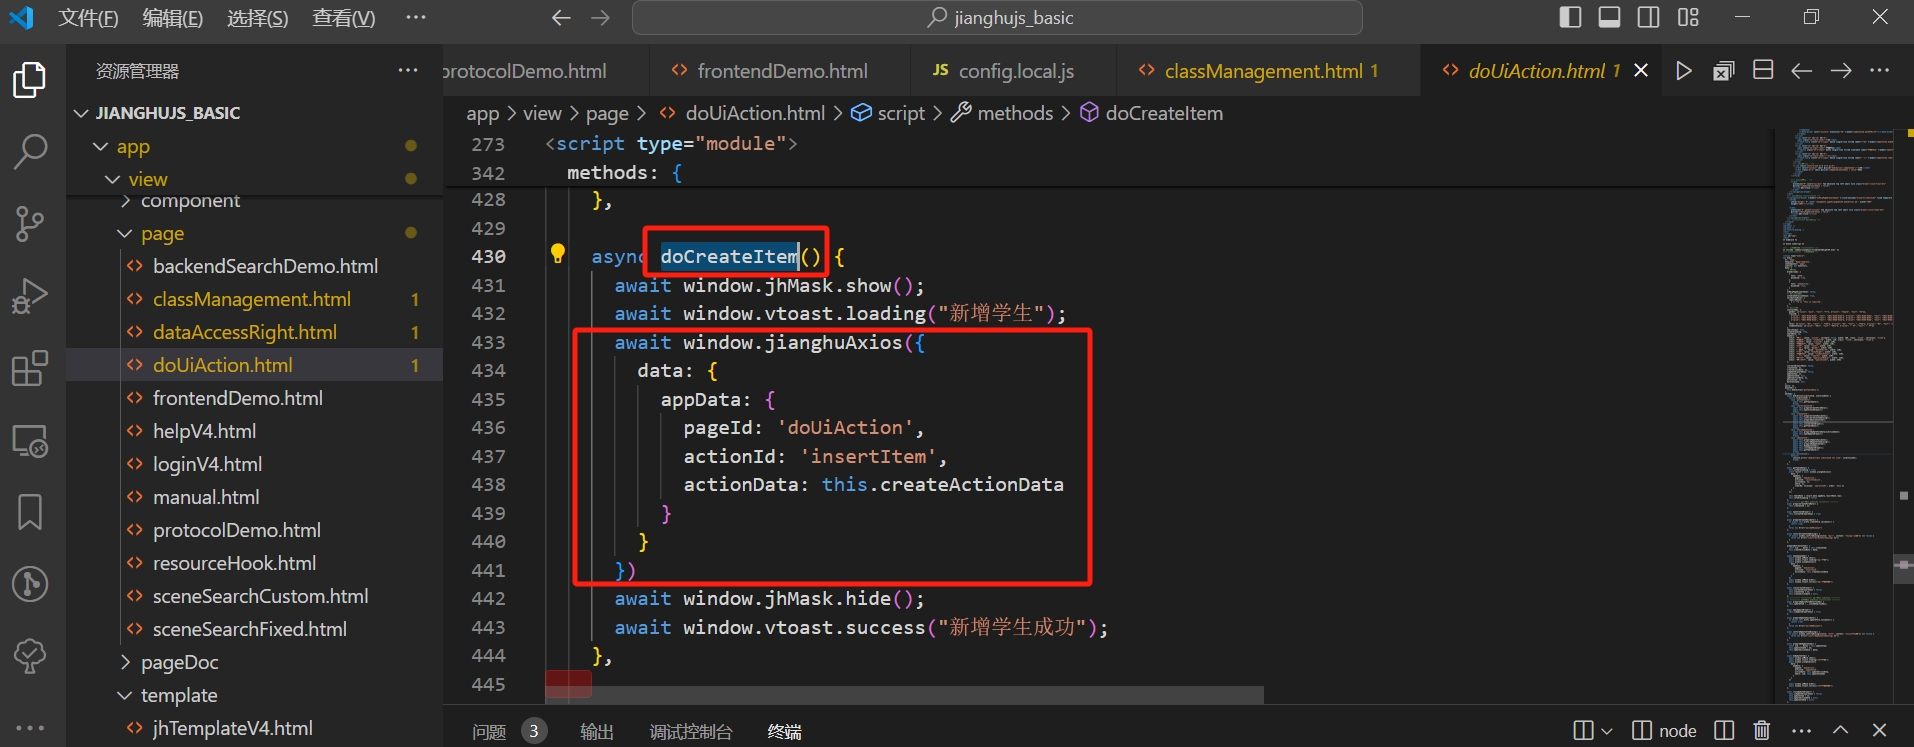
Task: Maximize the panel with up chevron
Action: coord(1840,731)
